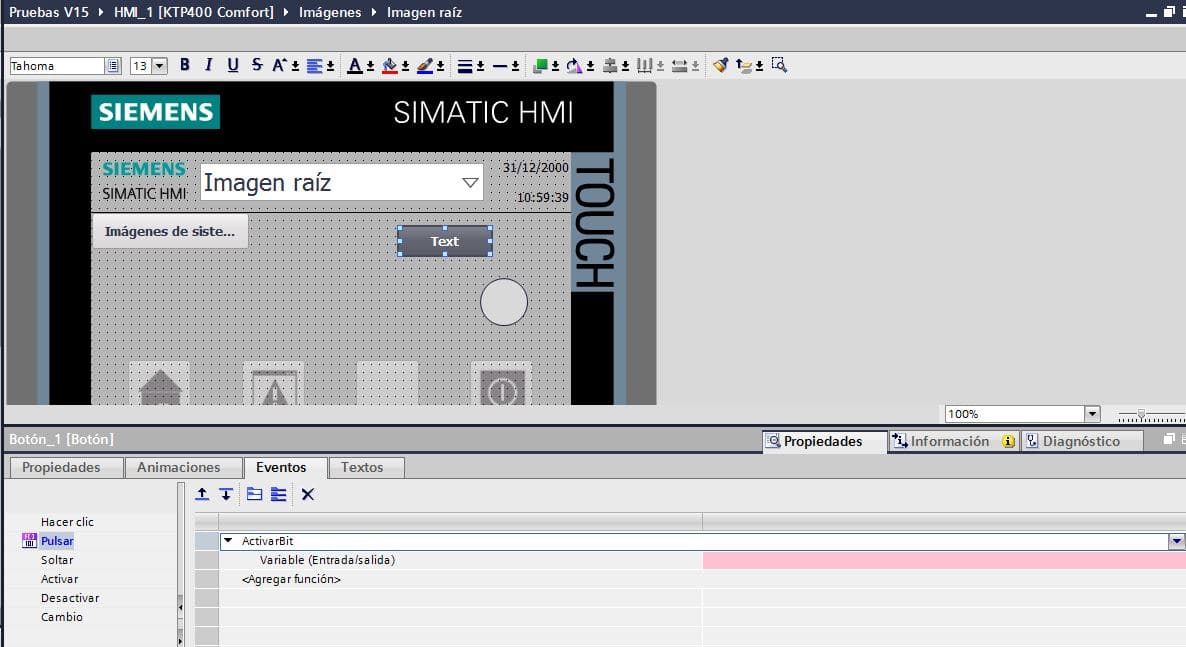1186x647 pixels.
Task: Click the text alignment icon
Action: [315, 66]
